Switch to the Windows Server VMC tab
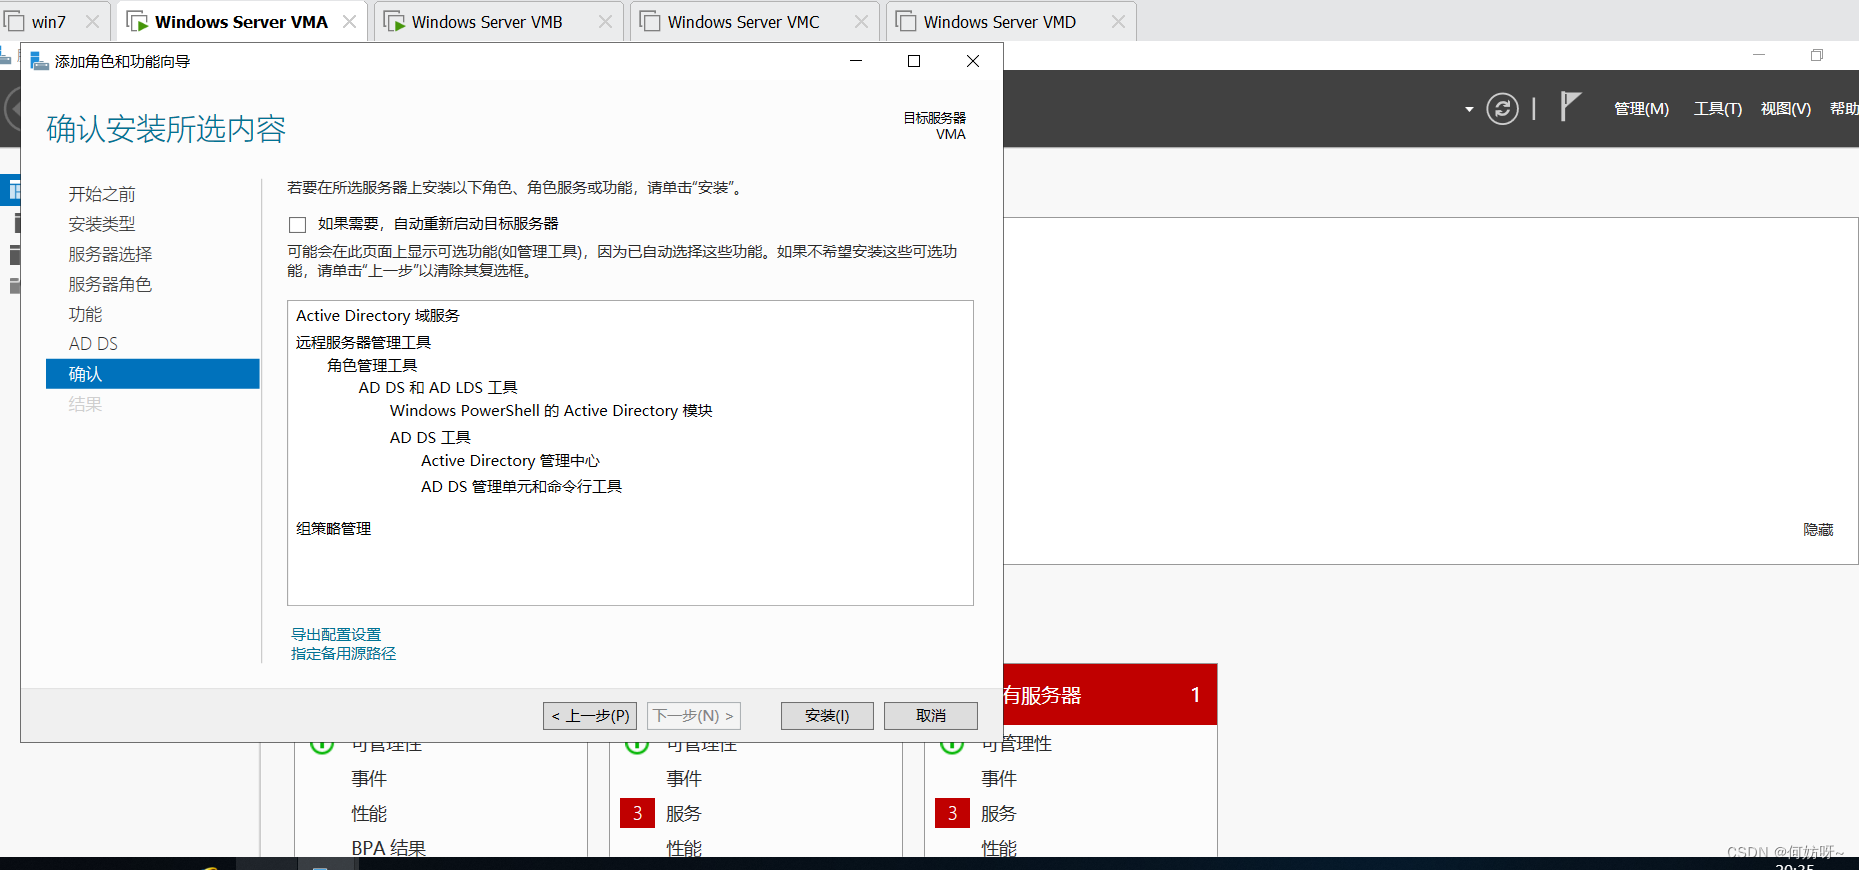 point(755,21)
